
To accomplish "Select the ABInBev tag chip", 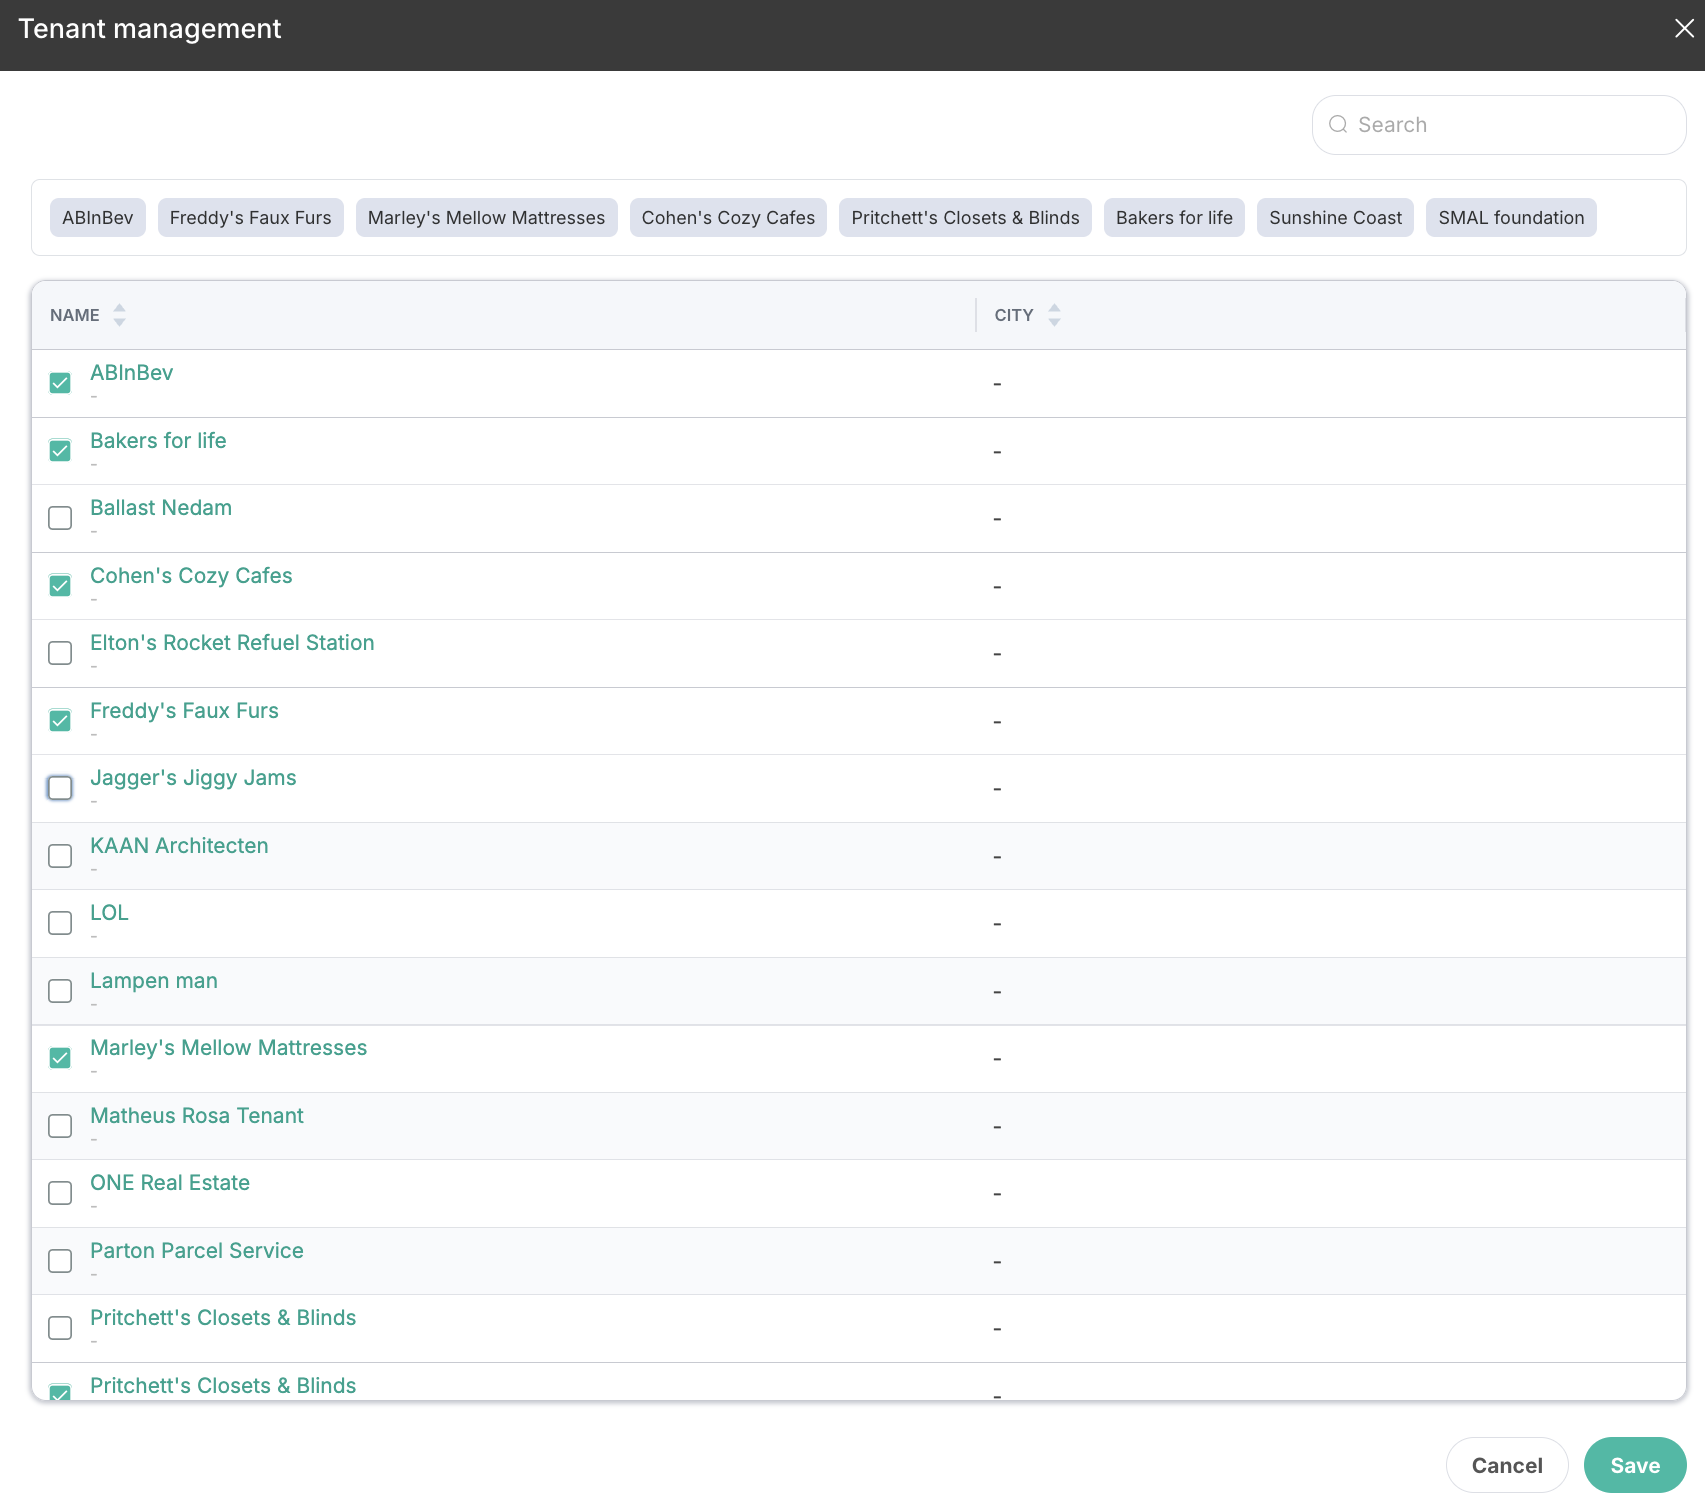I will (98, 218).
